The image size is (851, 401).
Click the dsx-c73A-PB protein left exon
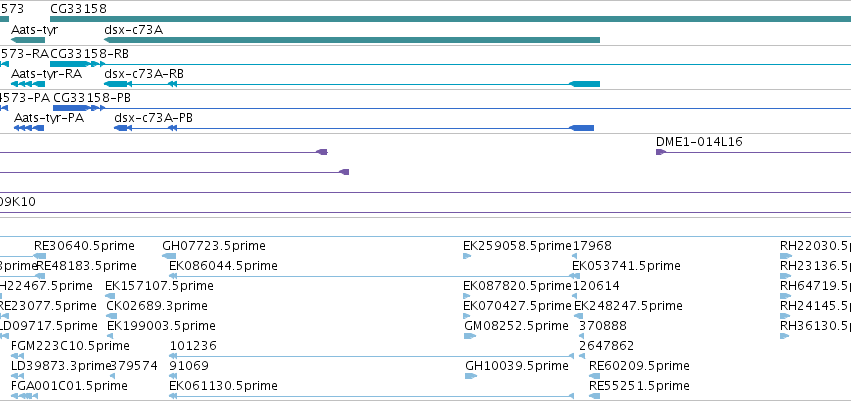coord(120,128)
